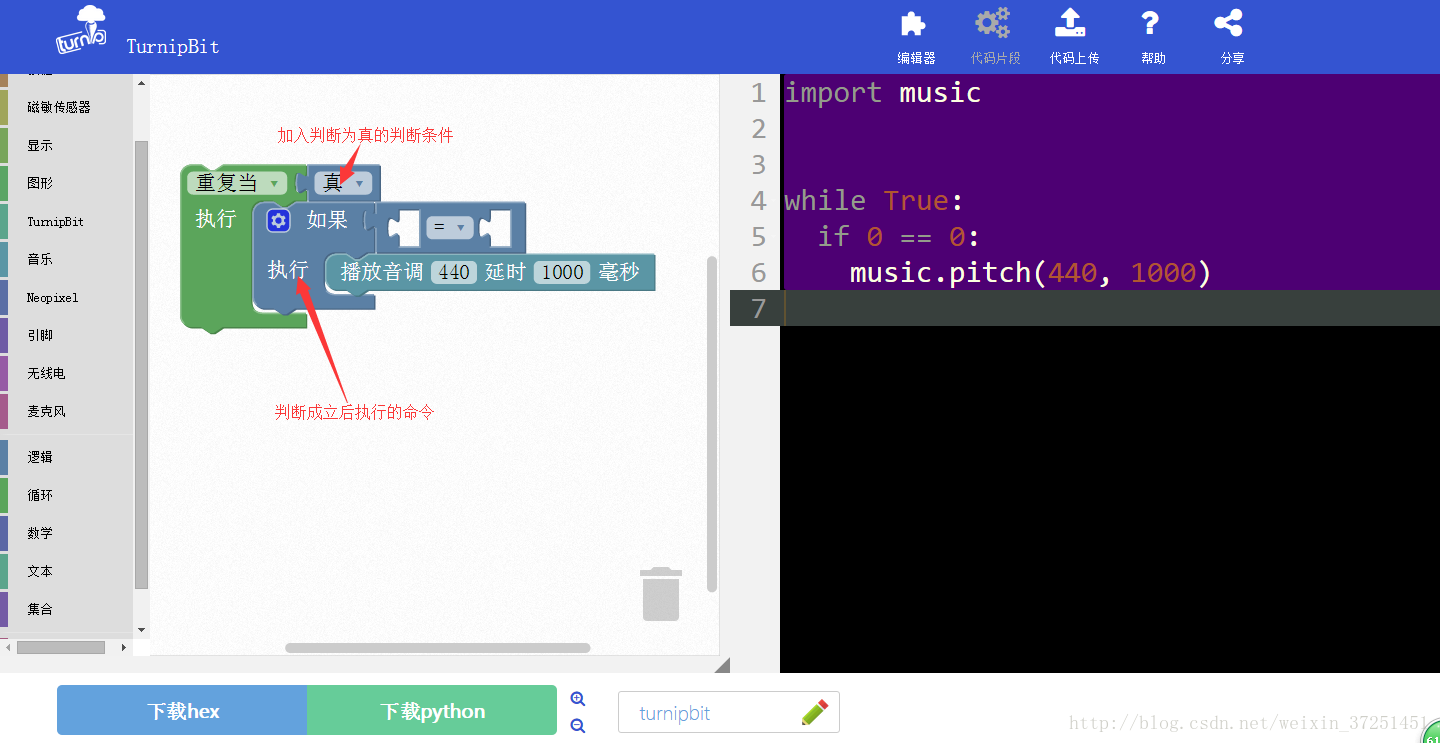Click the toolbox scroll up arrow
The width and height of the screenshot is (1440, 743).
(141, 83)
